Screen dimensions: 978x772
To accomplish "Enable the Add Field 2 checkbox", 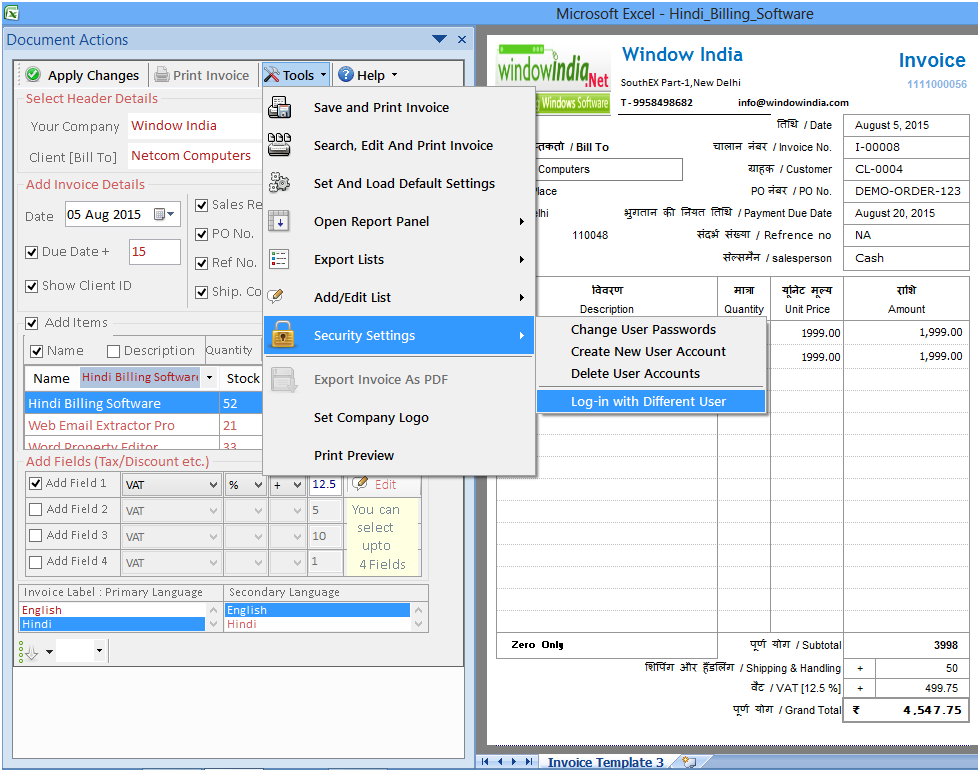I will (36, 509).
